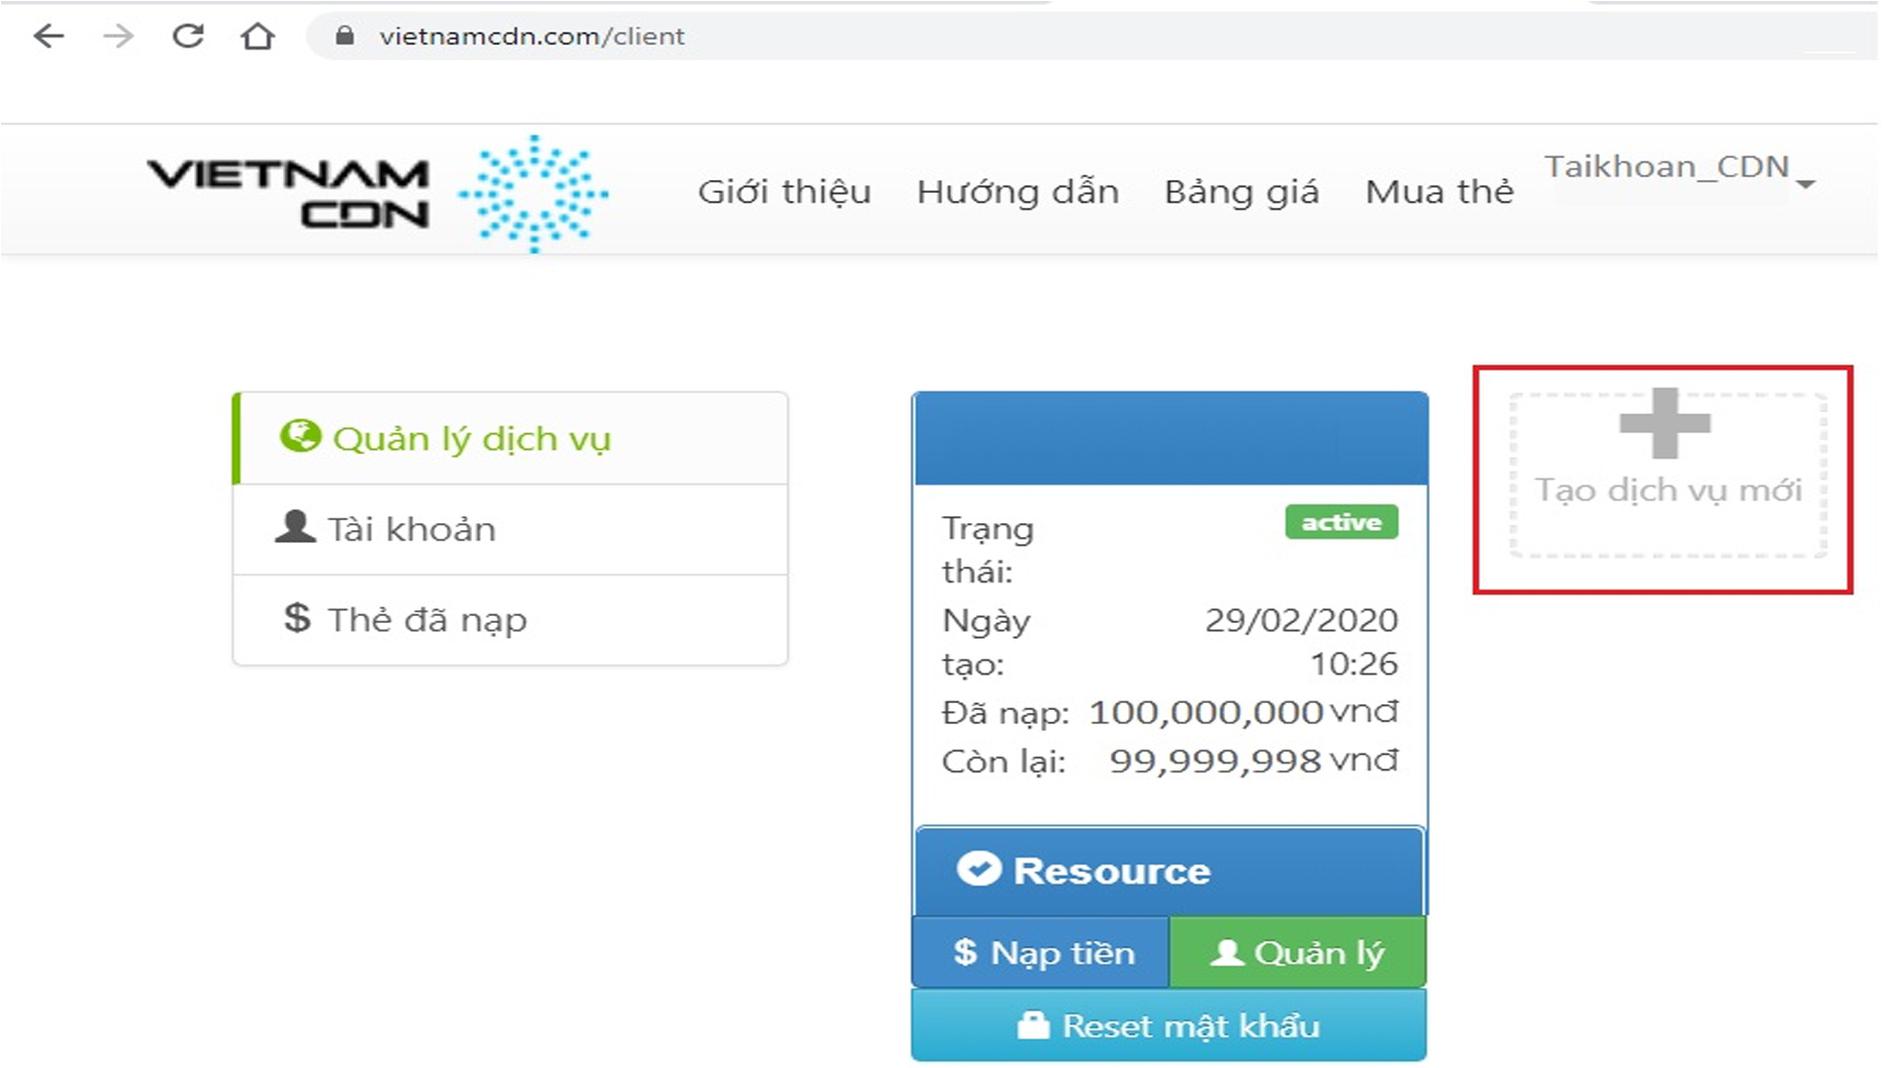Screen dimensions: 1900x1068
Task: Click the green active status badge
Action: 1342,521
